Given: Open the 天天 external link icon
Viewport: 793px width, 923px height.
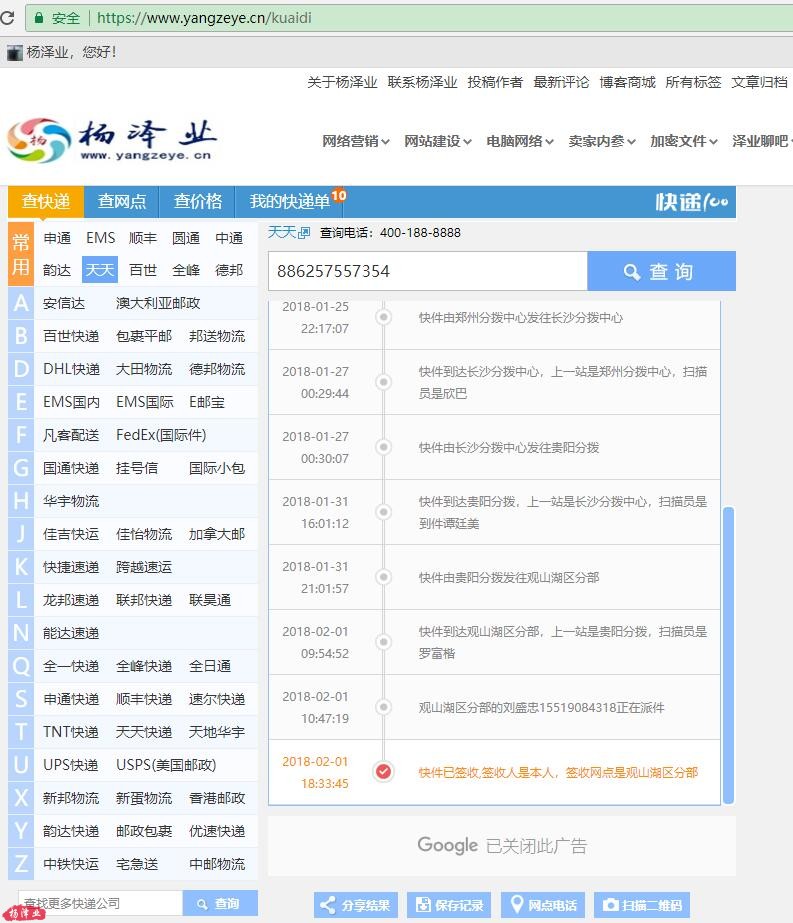Looking at the screenshot, I should point(304,233).
